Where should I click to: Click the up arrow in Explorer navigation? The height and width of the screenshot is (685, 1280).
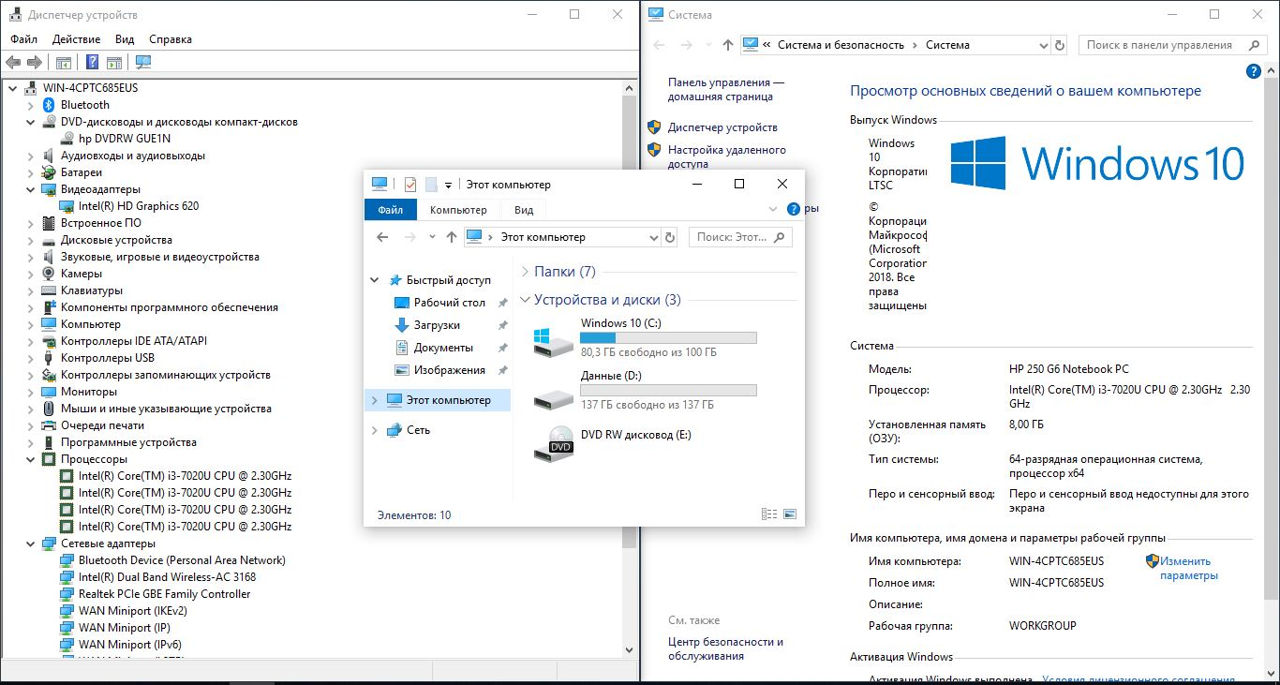451,237
